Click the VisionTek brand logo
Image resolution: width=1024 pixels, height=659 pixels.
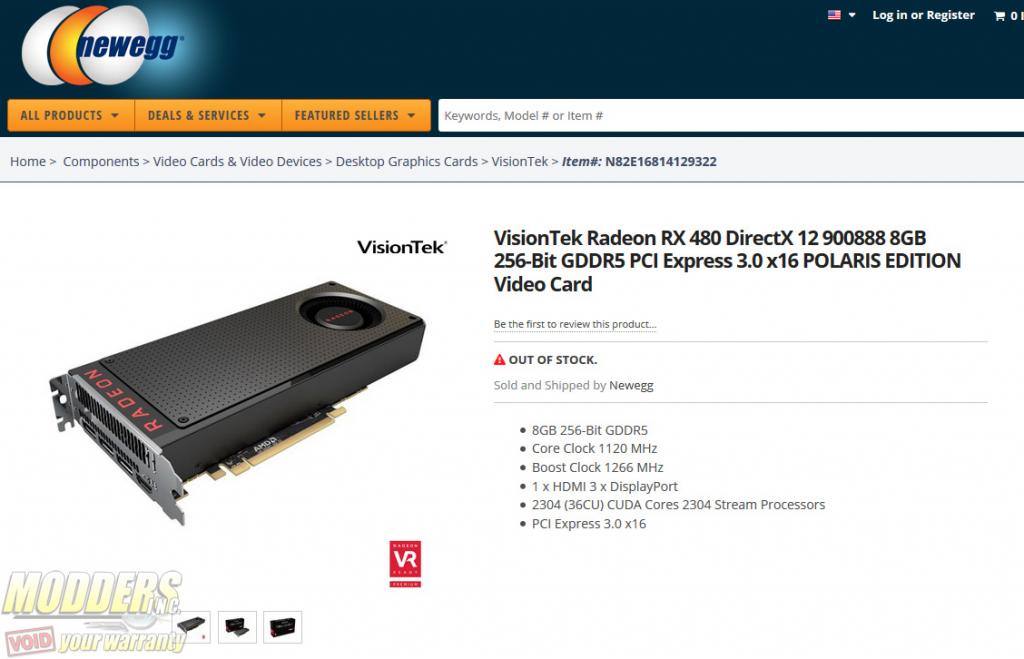402,247
